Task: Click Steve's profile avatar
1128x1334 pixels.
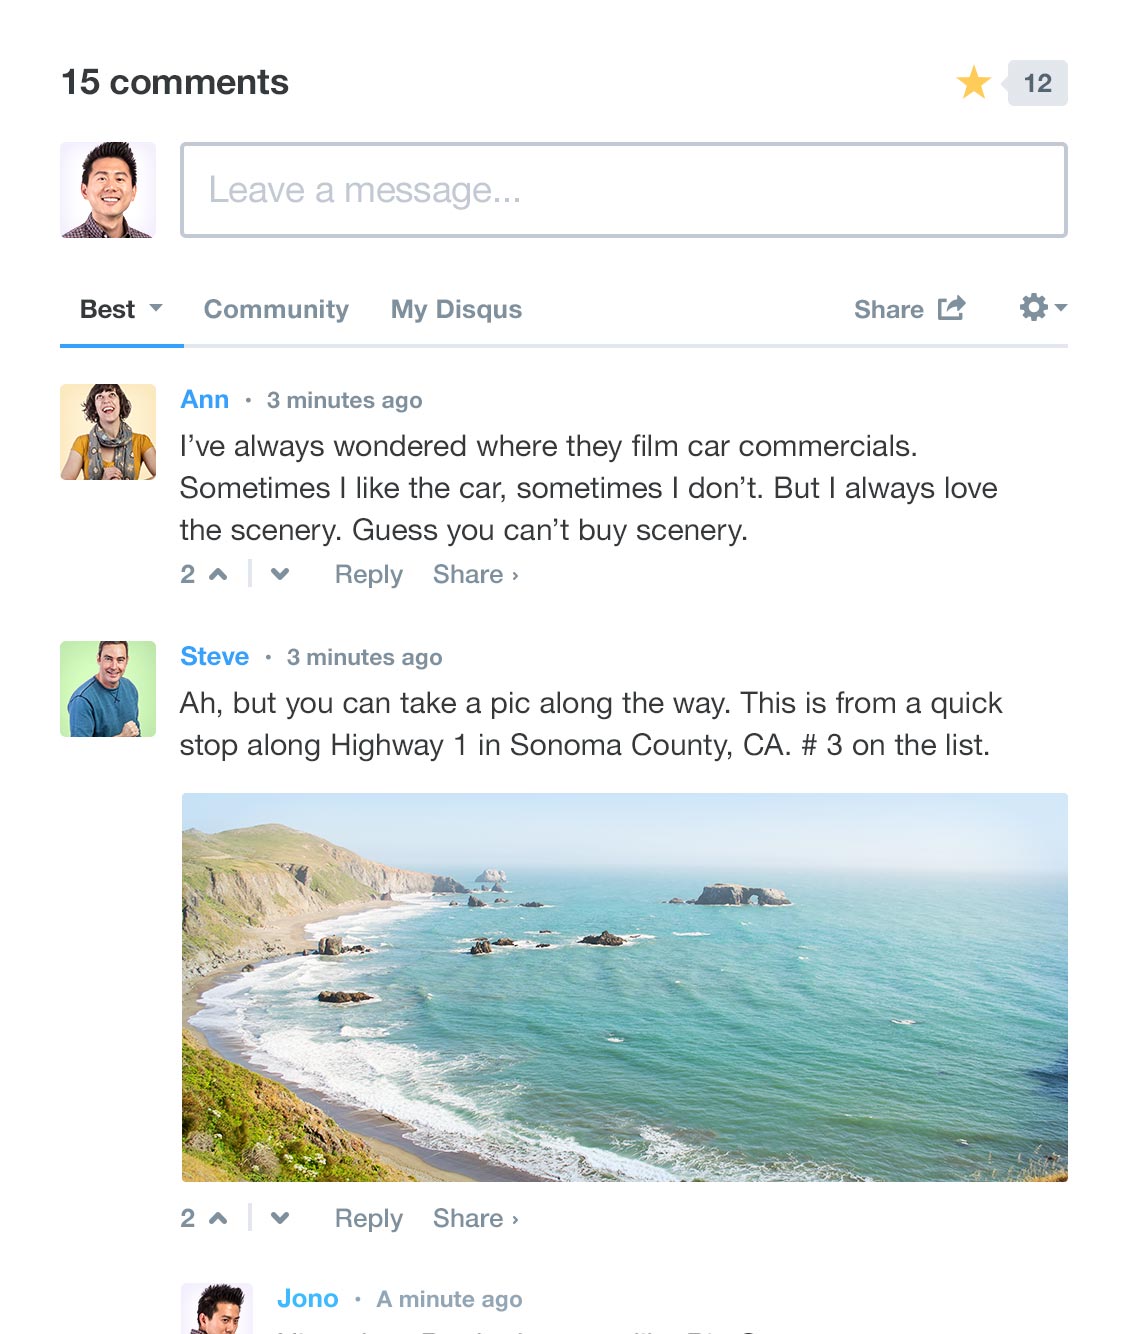Action: click(x=108, y=689)
